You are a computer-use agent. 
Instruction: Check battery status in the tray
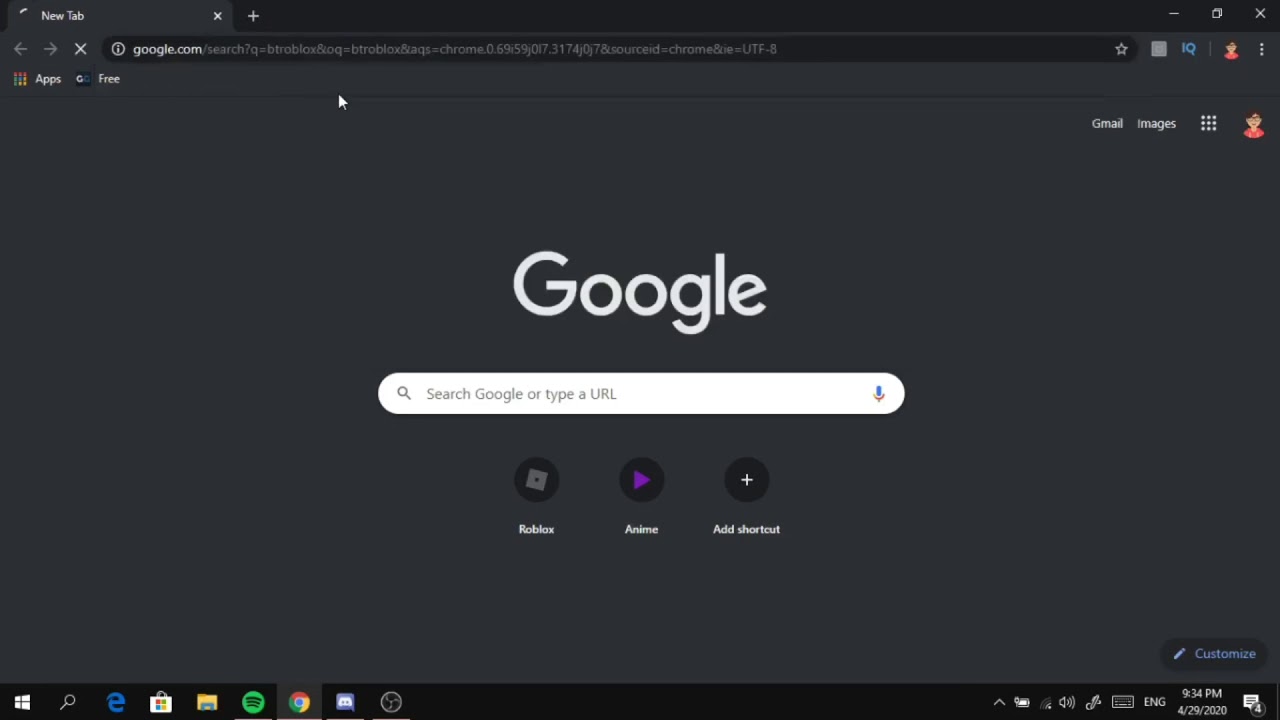pyautogui.click(x=1021, y=702)
